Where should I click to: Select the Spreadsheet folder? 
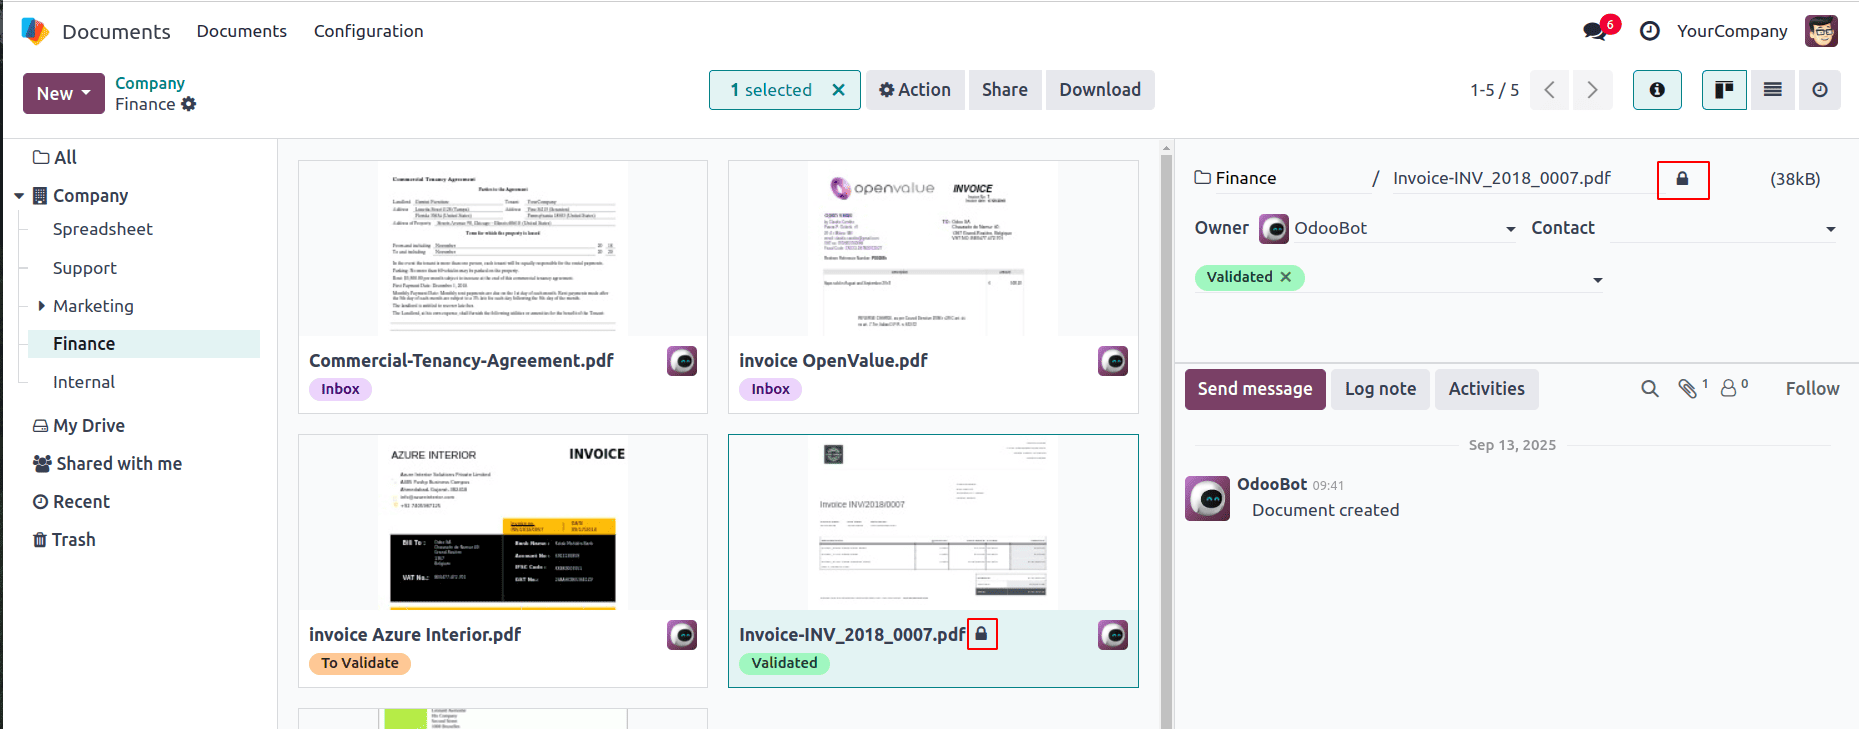pyautogui.click(x=103, y=229)
